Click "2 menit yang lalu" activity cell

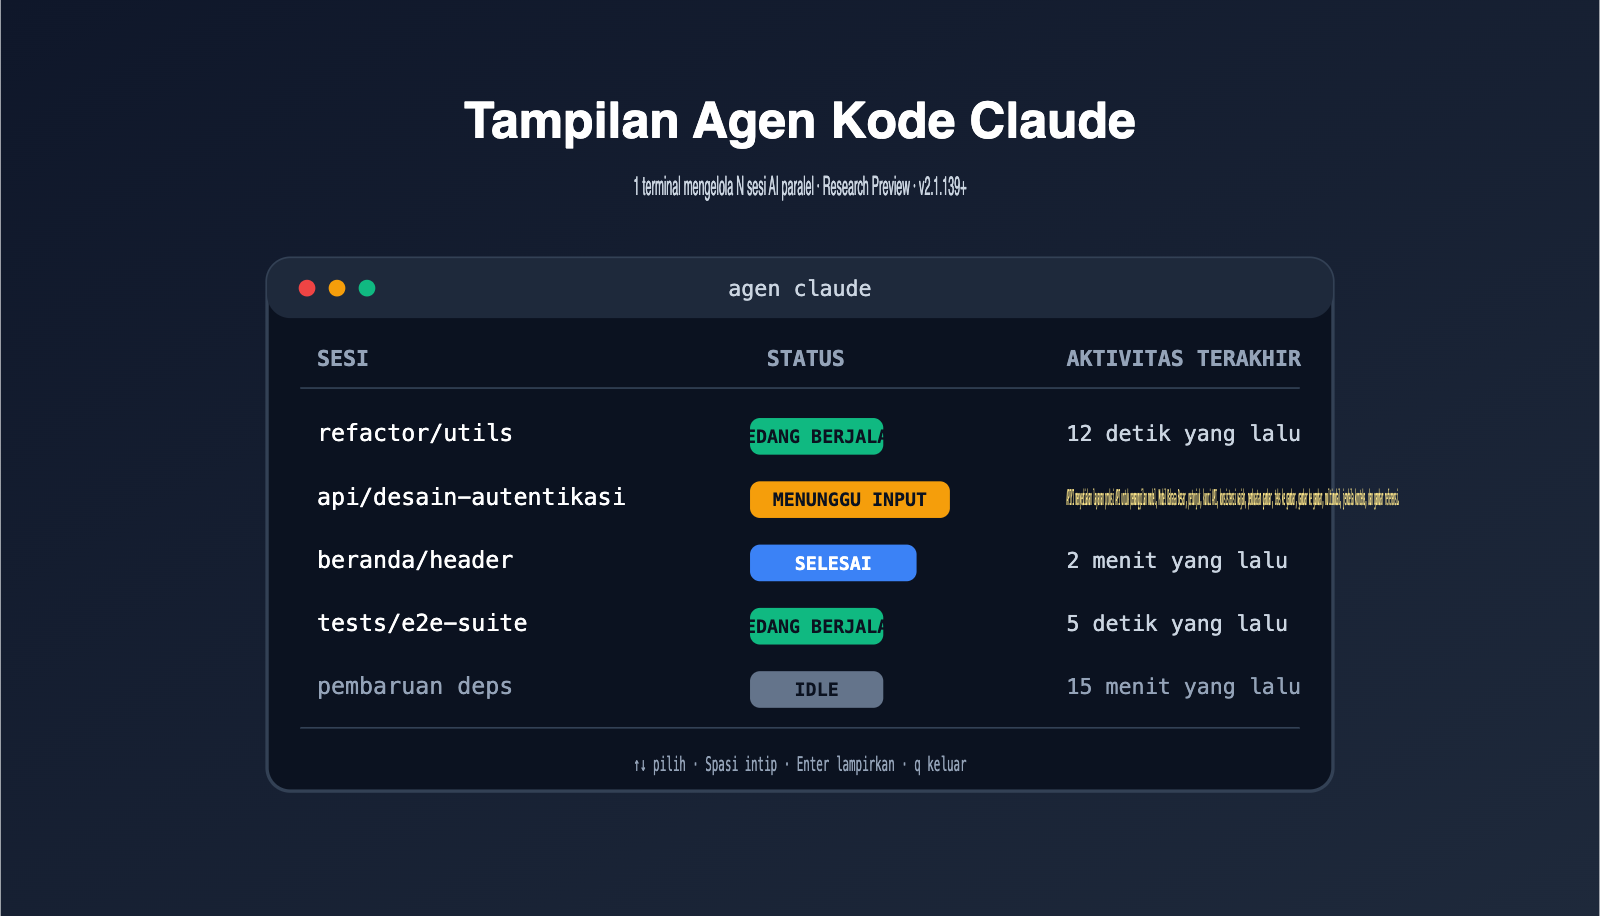(x=1177, y=561)
